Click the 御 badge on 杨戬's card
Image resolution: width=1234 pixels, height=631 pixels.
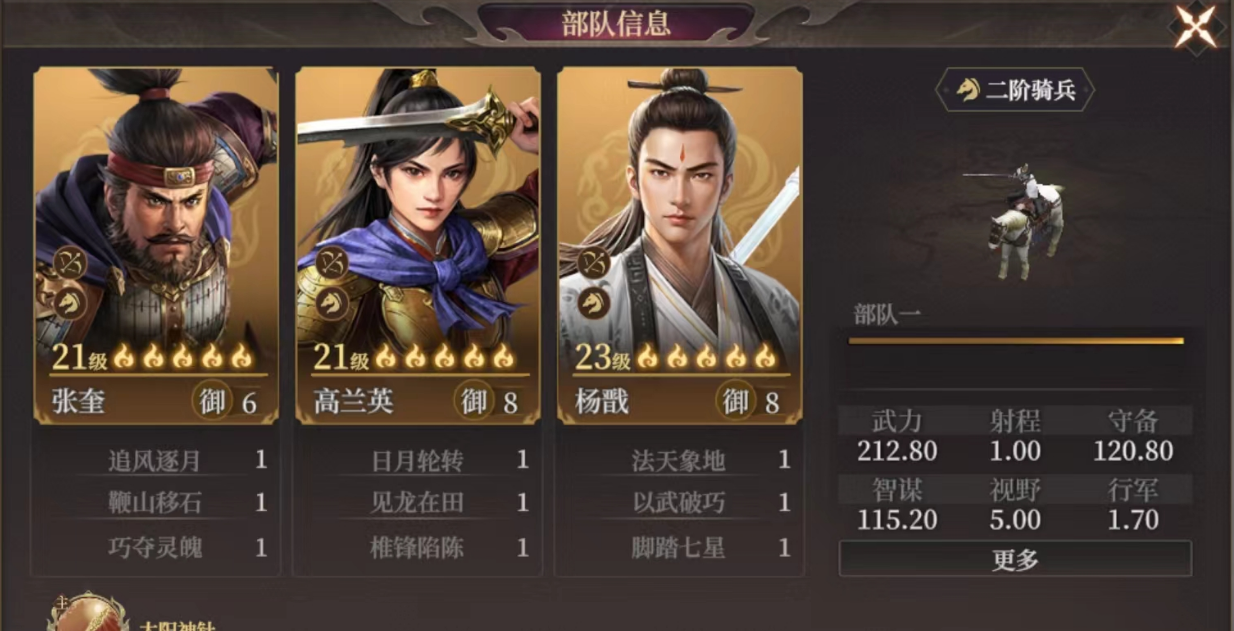click(736, 401)
